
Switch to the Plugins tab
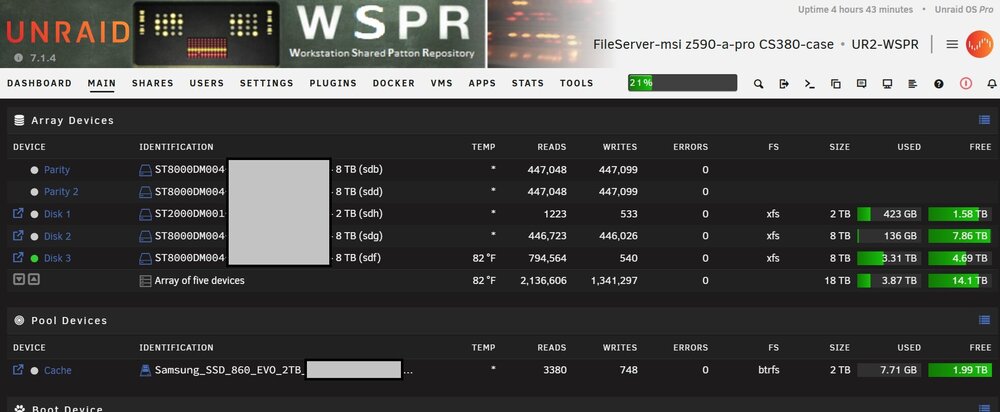pyautogui.click(x=333, y=83)
